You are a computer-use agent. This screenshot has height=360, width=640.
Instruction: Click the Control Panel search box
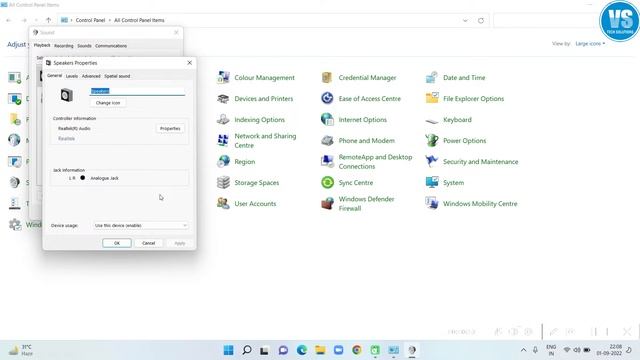pos(545,20)
